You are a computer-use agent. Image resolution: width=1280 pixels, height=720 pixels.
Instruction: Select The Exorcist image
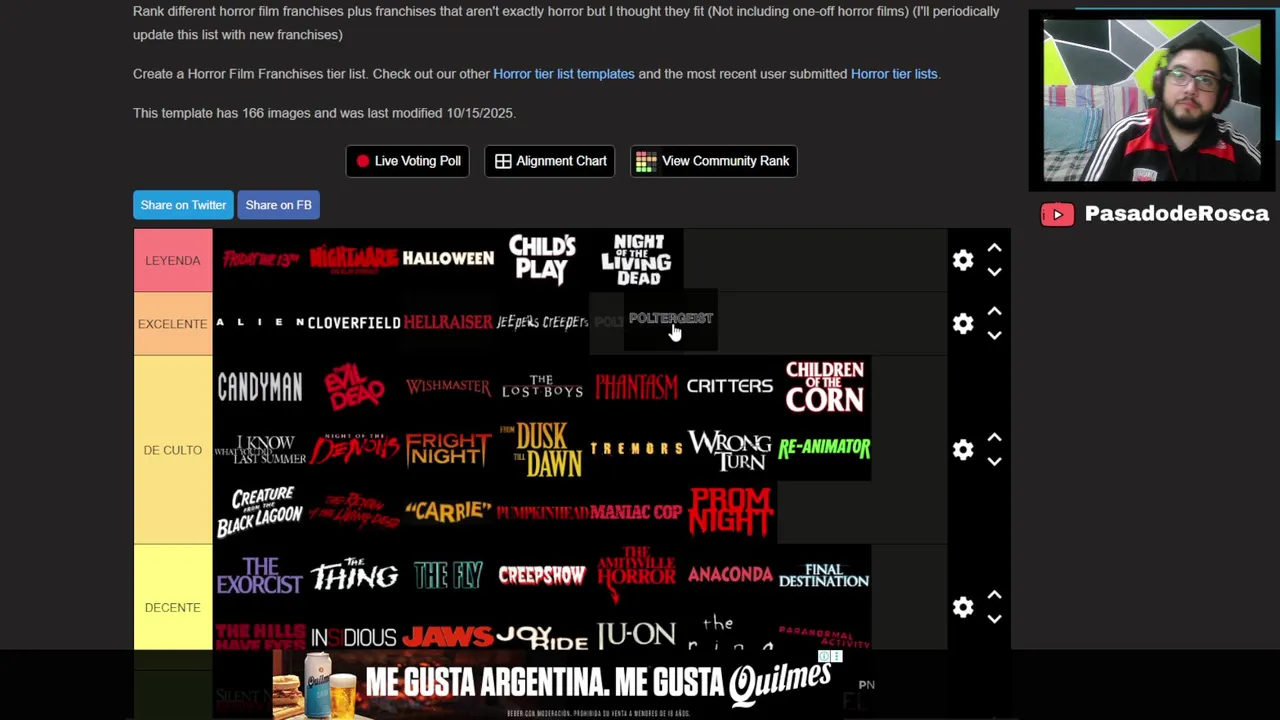(260, 576)
